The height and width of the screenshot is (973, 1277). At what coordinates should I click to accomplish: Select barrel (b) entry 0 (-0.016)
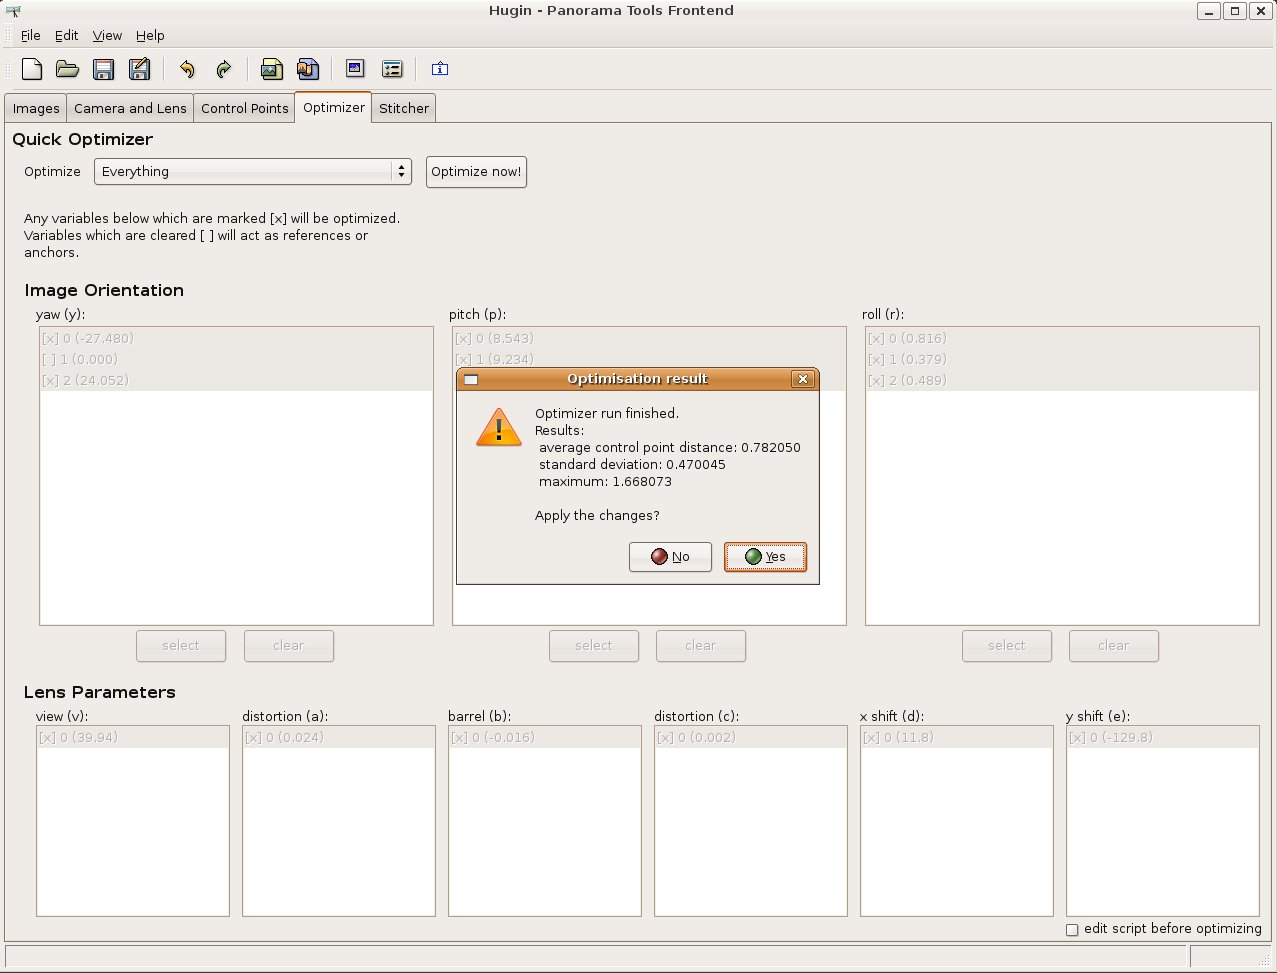(x=545, y=738)
